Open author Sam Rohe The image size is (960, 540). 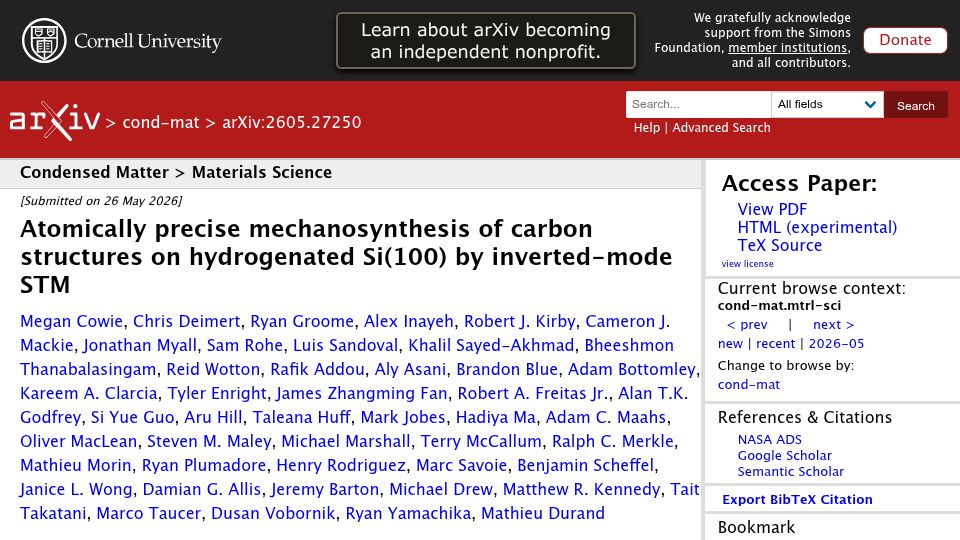[x=245, y=345]
